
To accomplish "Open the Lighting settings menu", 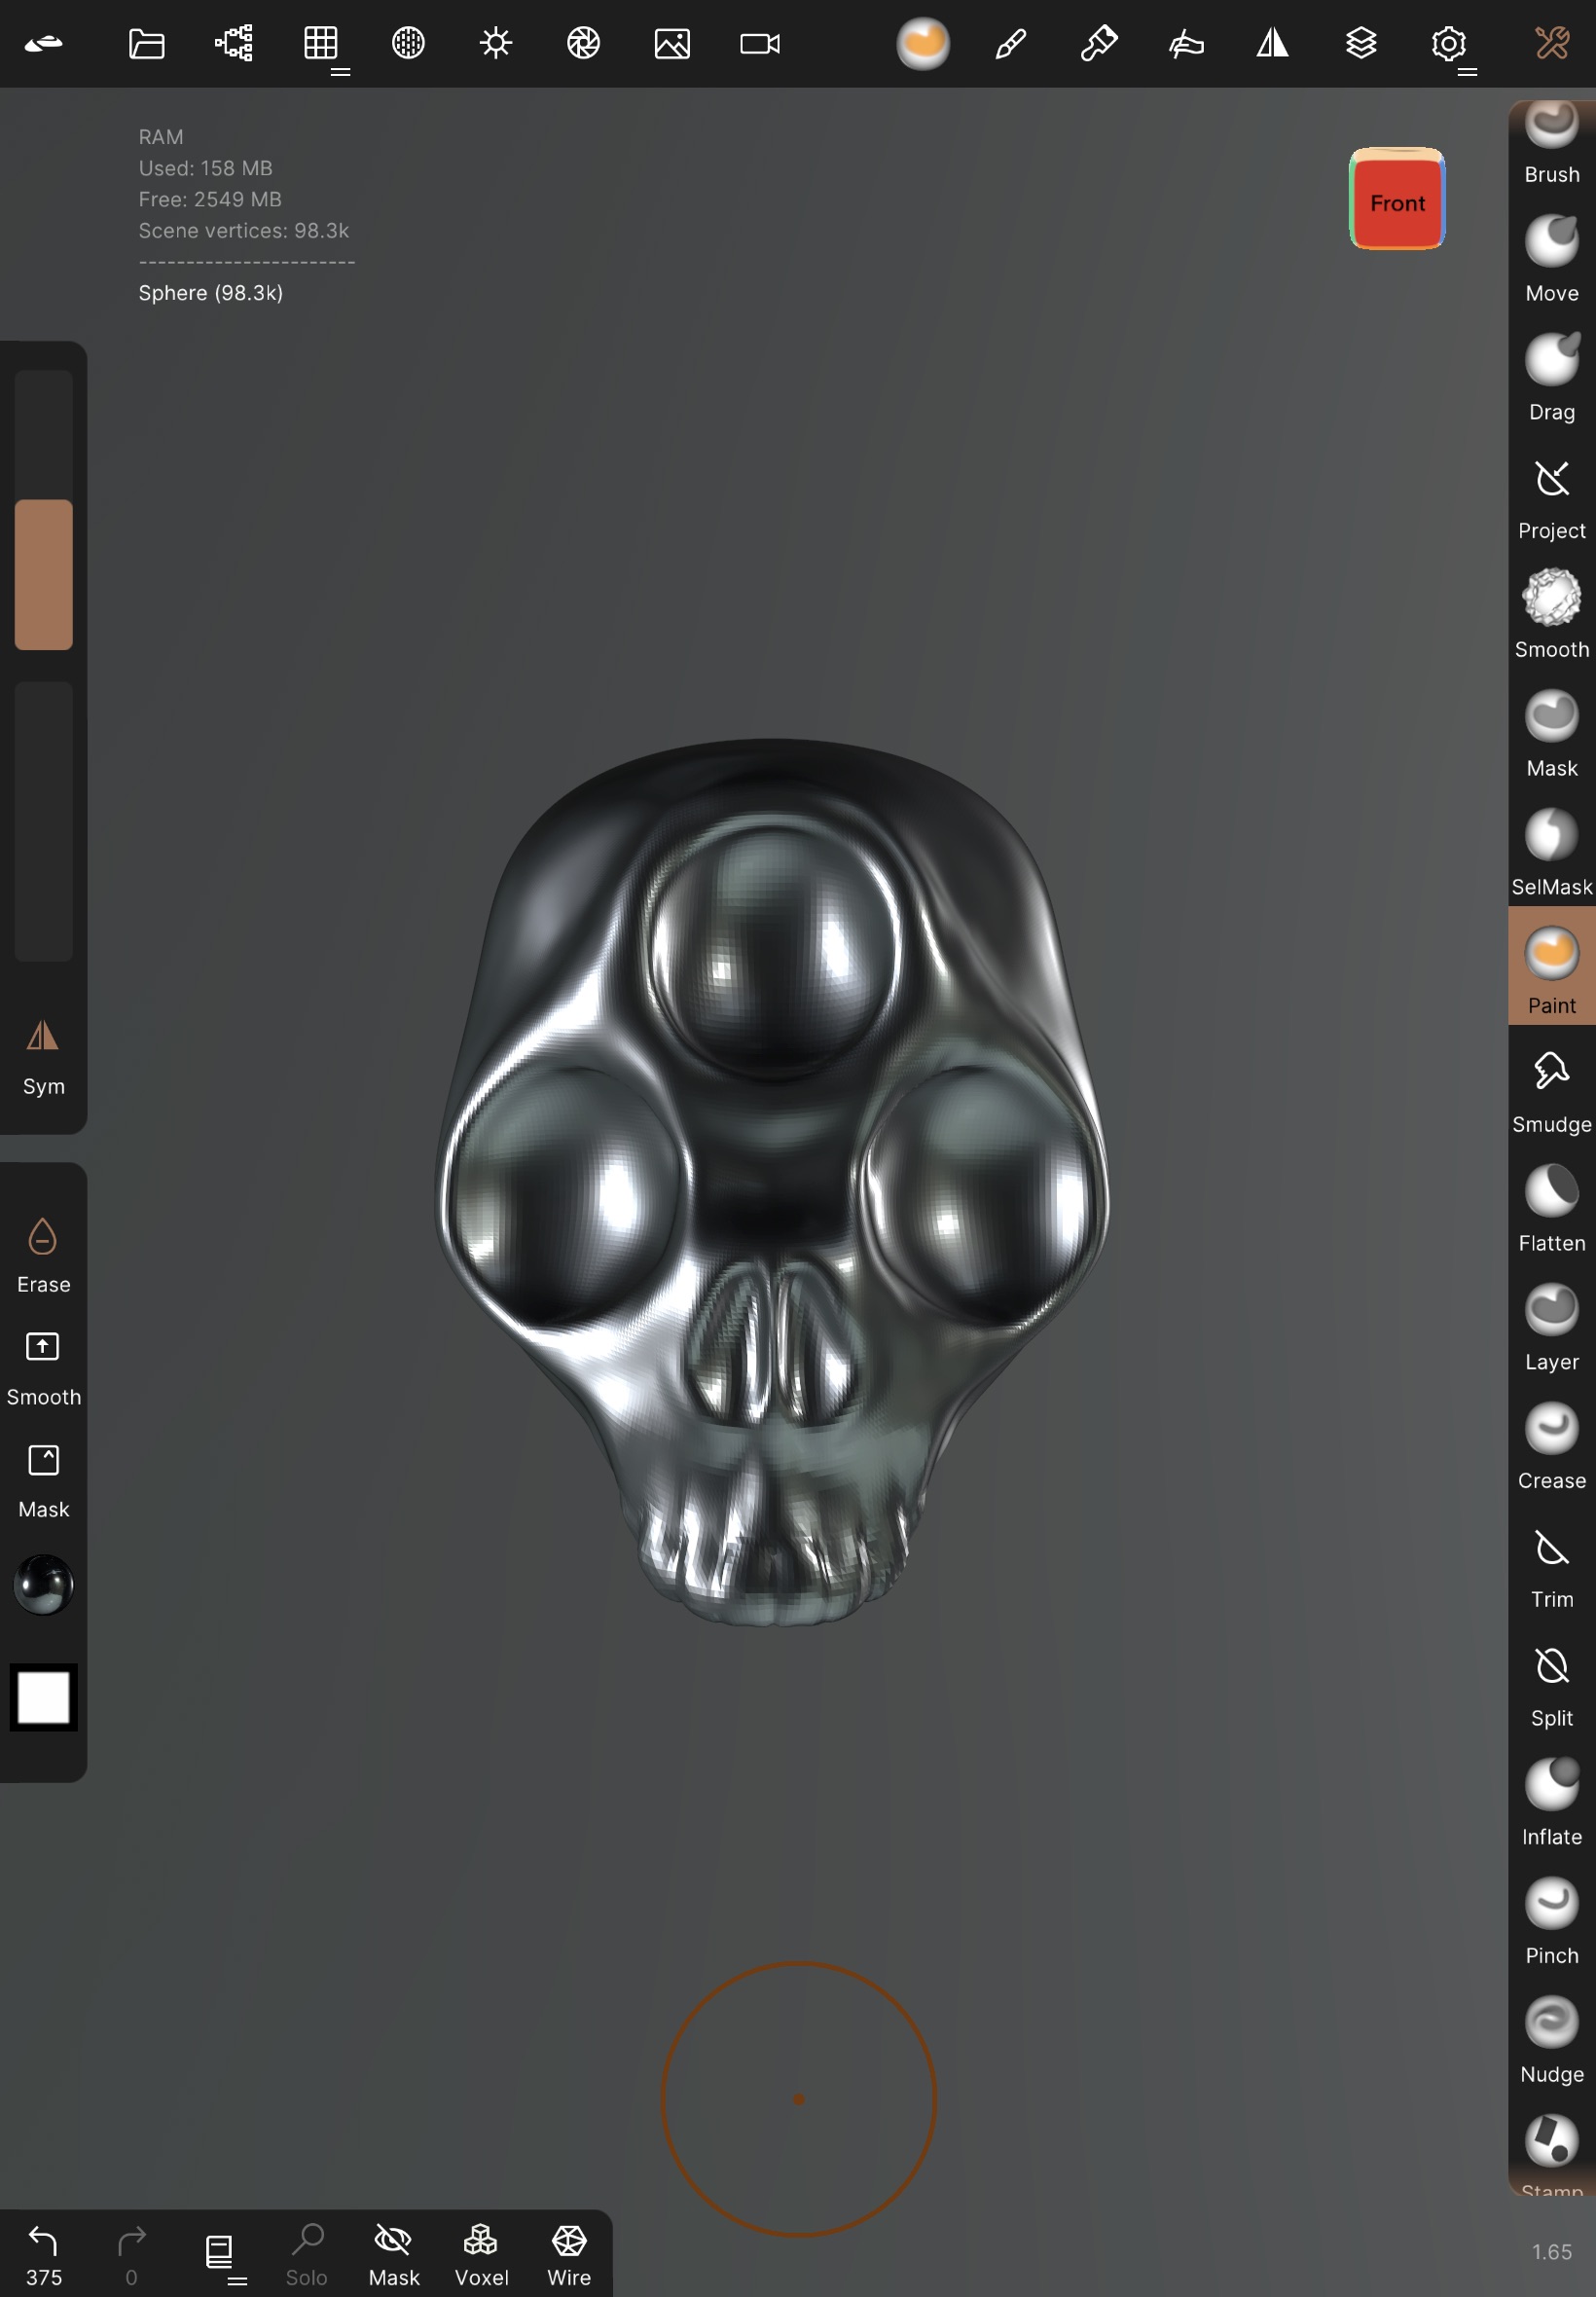I will 495,43.
